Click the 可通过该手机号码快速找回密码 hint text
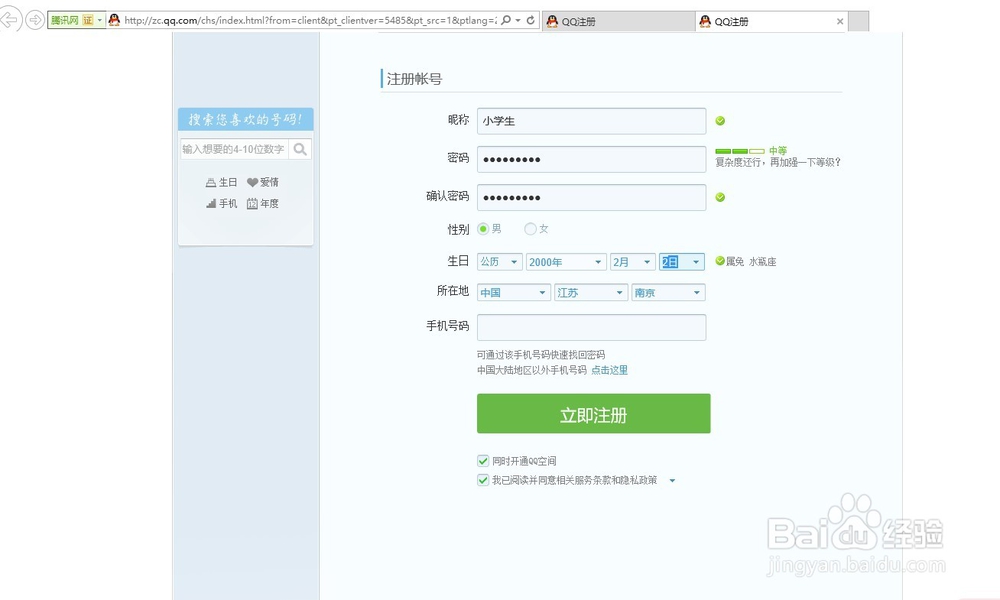The image size is (1000, 600). coord(541,355)
